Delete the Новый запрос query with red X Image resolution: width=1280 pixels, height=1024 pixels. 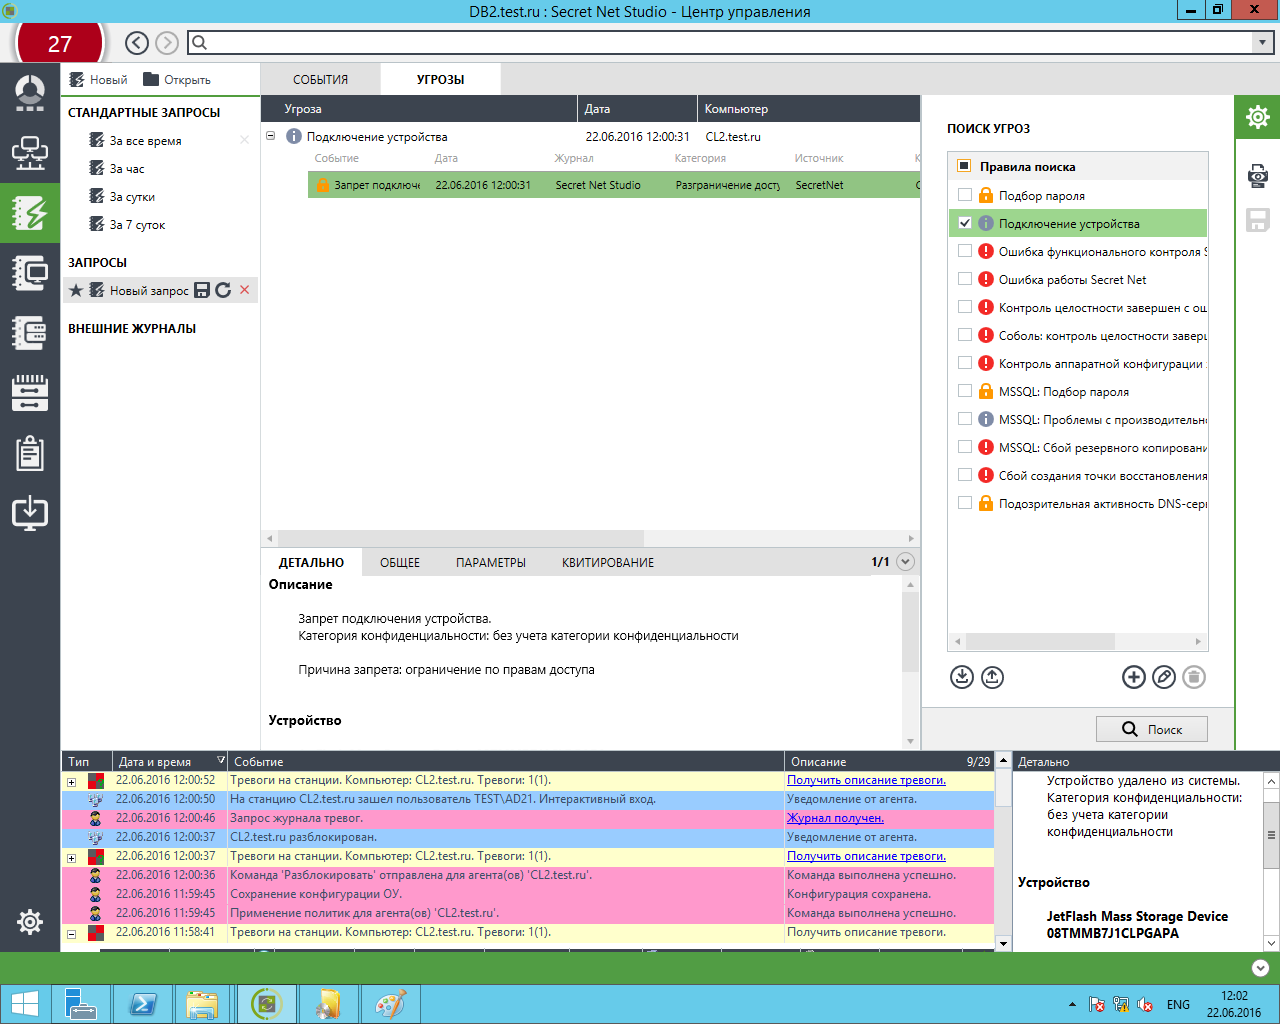pyautogui.click(x=244, y=290)
